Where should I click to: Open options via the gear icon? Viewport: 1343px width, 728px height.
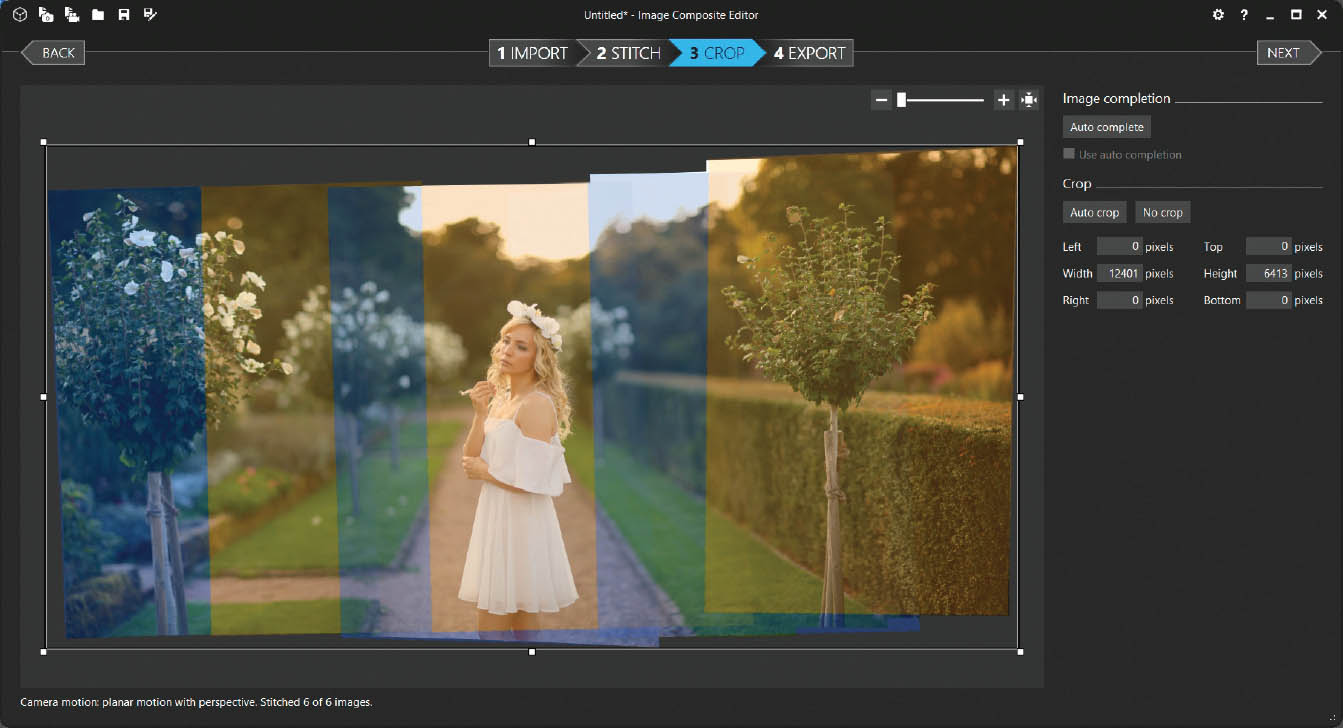(x=1218, y=15)
